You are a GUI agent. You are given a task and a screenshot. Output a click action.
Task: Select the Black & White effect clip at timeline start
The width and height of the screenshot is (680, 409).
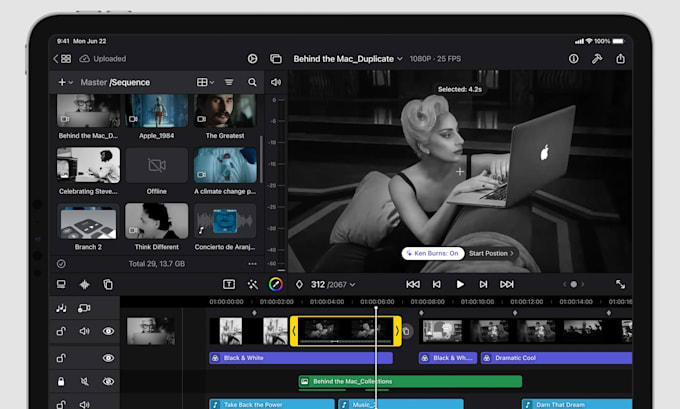[301, 358]
